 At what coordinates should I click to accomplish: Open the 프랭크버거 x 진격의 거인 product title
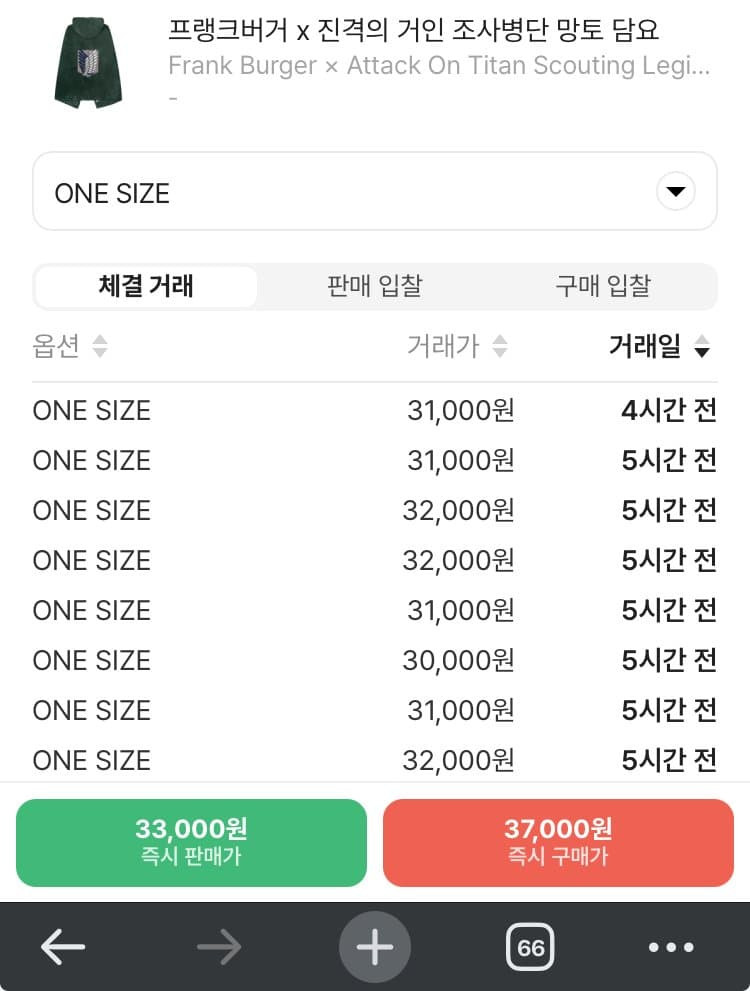[414, 29]
